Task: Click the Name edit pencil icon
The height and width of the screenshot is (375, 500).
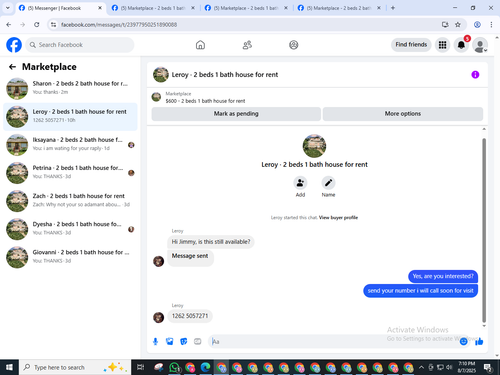Action: point(328,183)
